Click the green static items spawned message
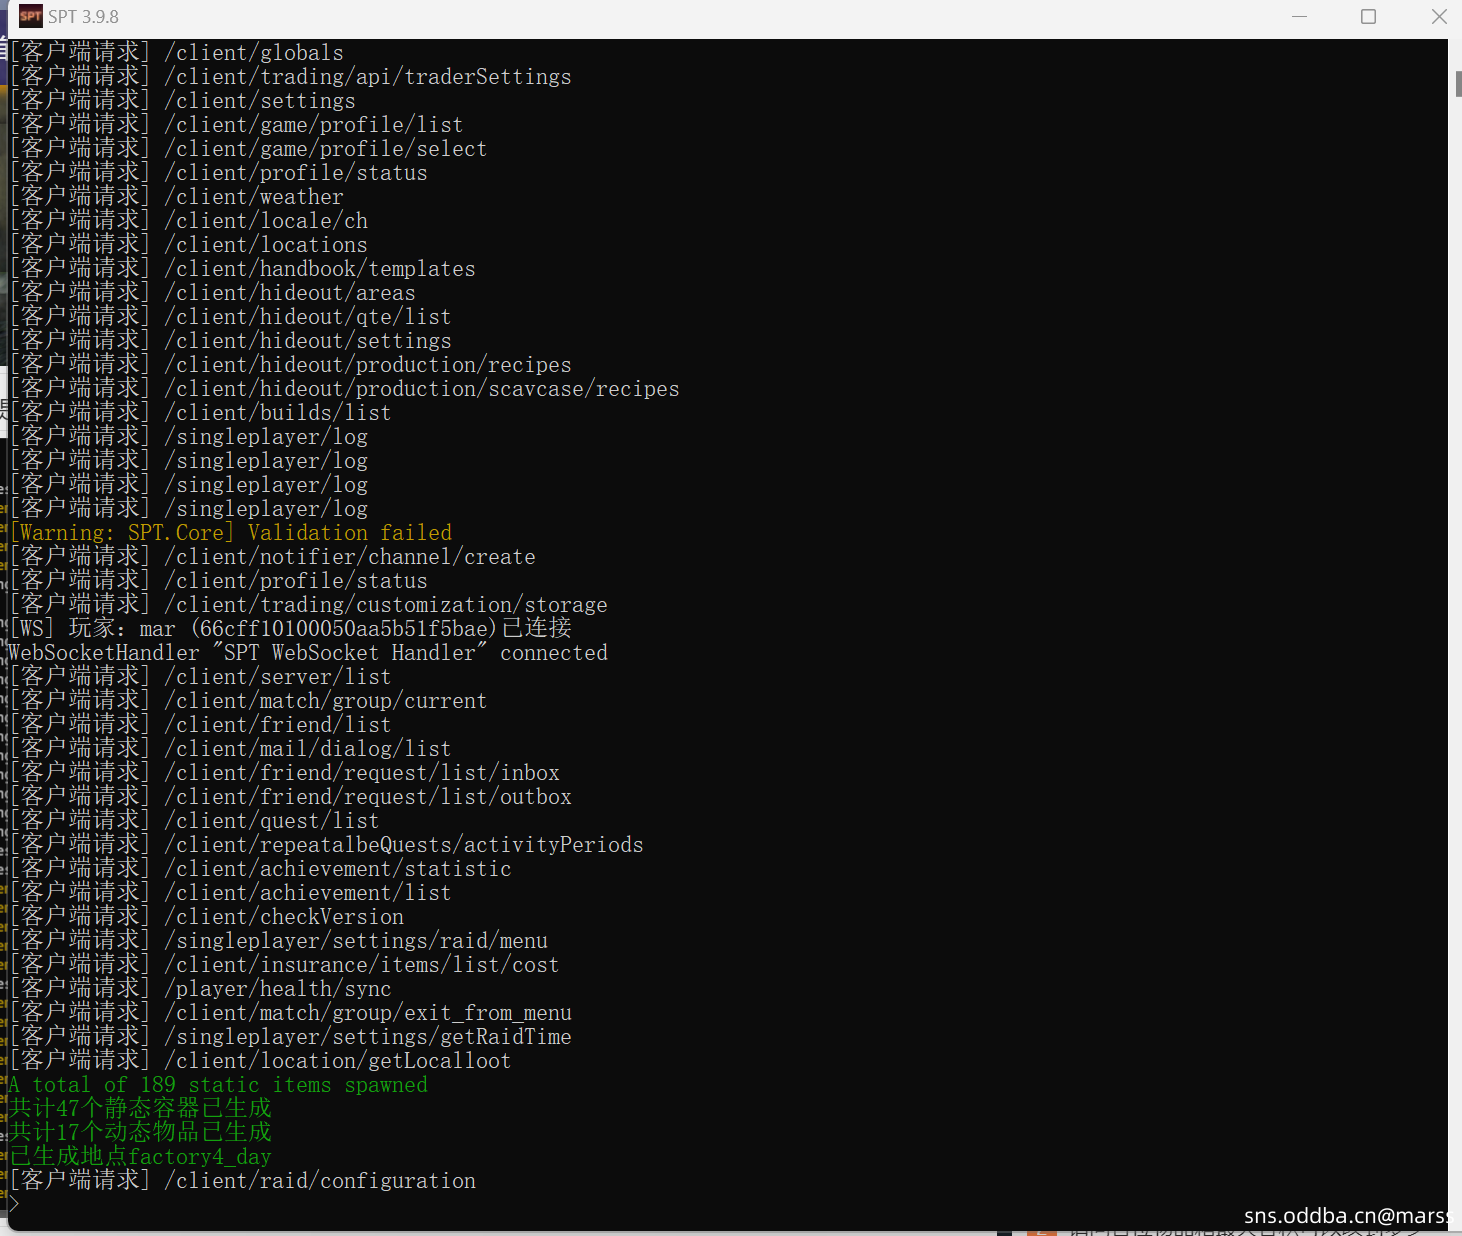1462x1236 pixels. (218, 1085)
